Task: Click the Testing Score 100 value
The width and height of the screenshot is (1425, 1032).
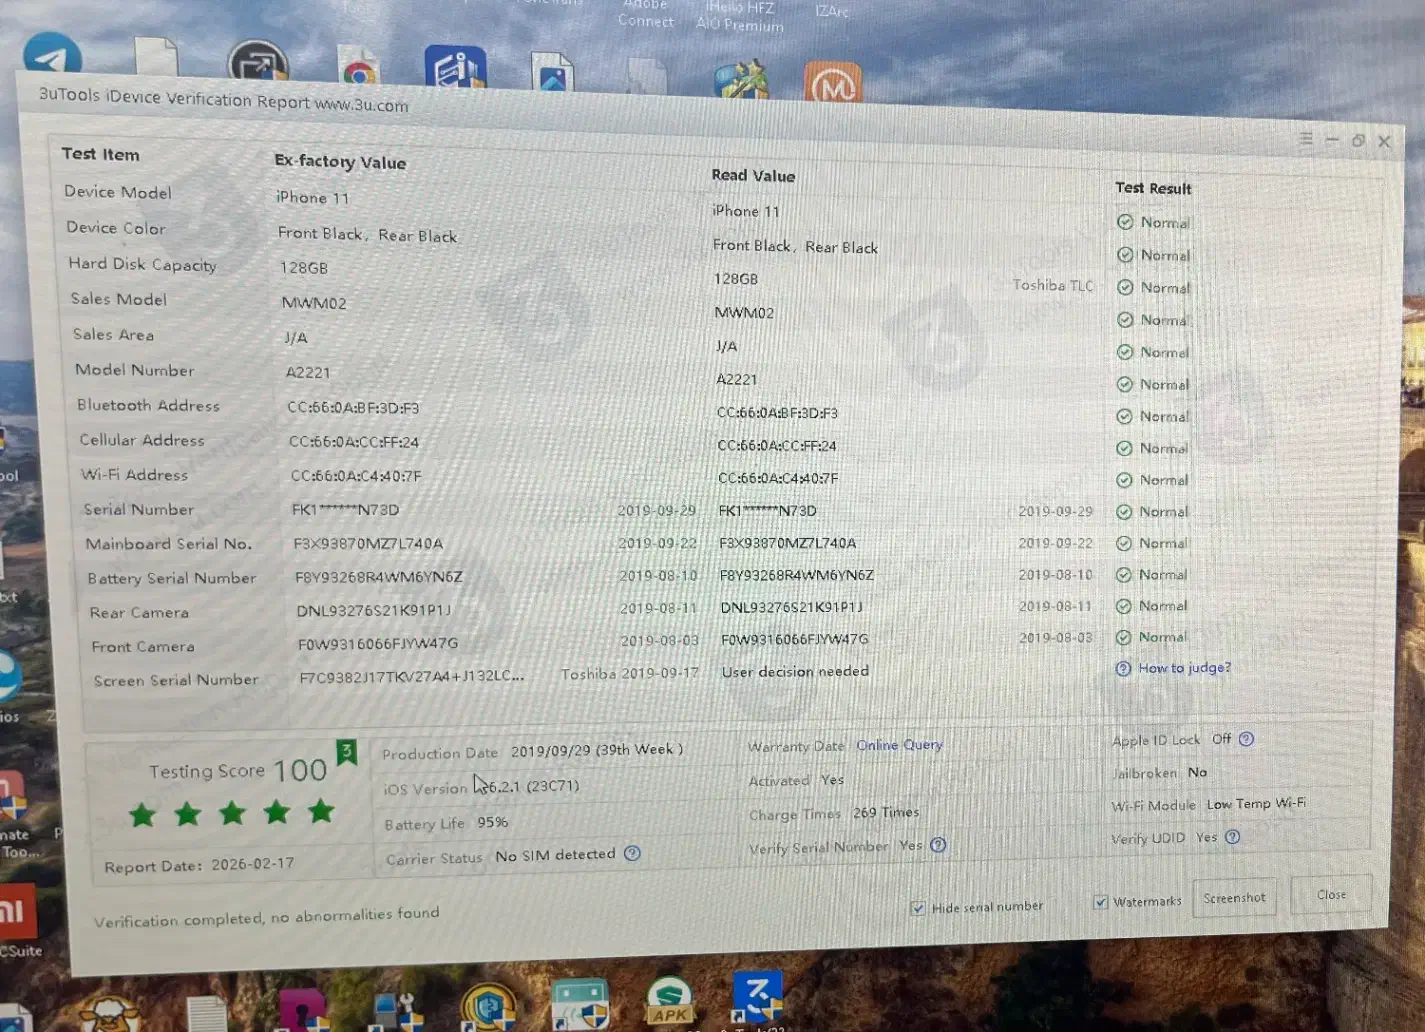Action: [300, 770]
